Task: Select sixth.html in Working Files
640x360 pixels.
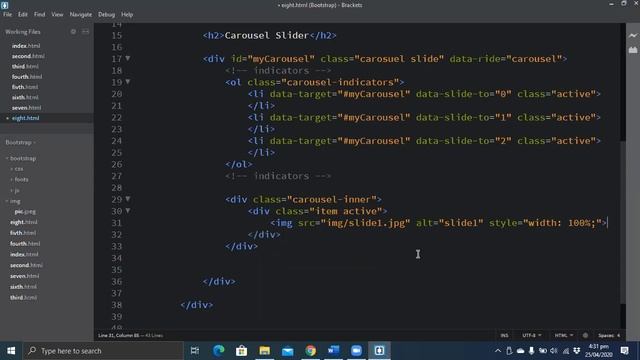Action: click(25, 97)
